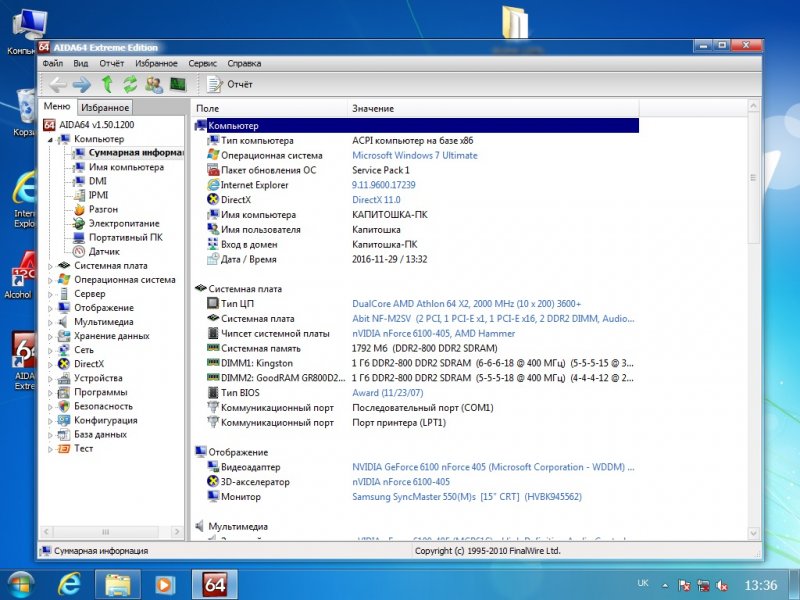The width and height of the screenshot is (800, 600).
Task: Expand the Системная плата tree node
Action: click(x=51, y=266)
